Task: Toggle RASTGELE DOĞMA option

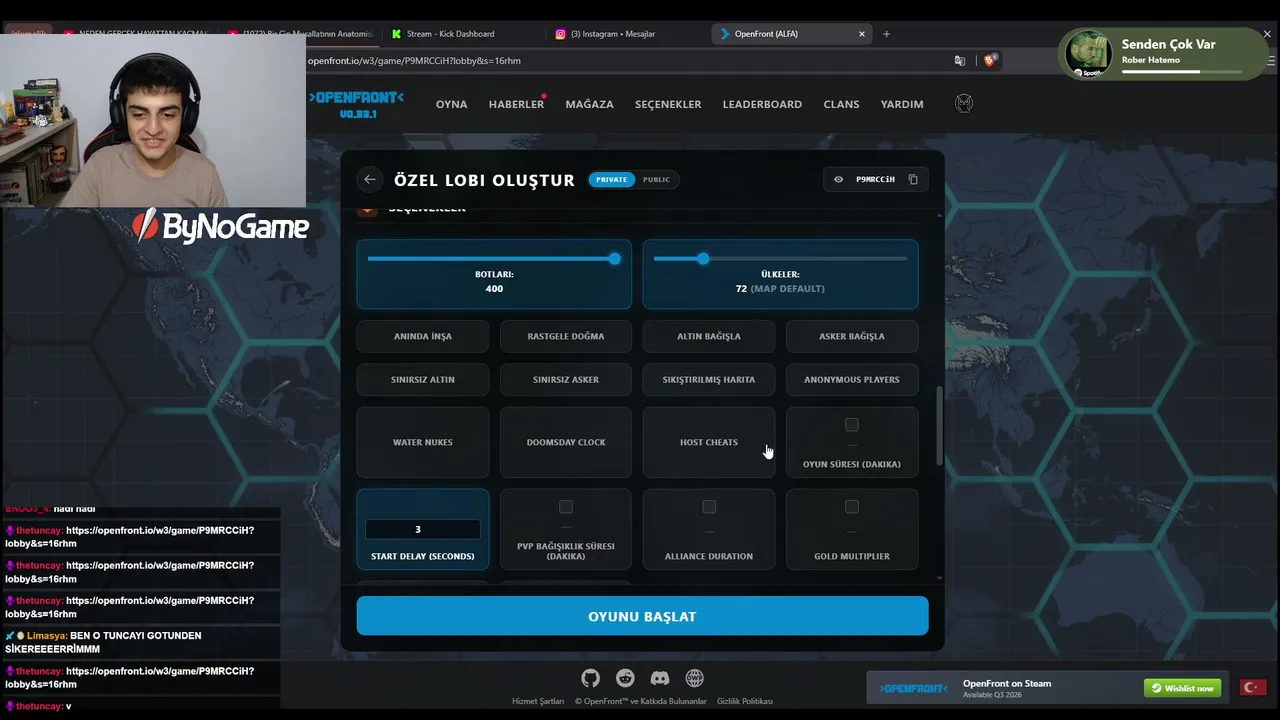Action: coord(566,336)
